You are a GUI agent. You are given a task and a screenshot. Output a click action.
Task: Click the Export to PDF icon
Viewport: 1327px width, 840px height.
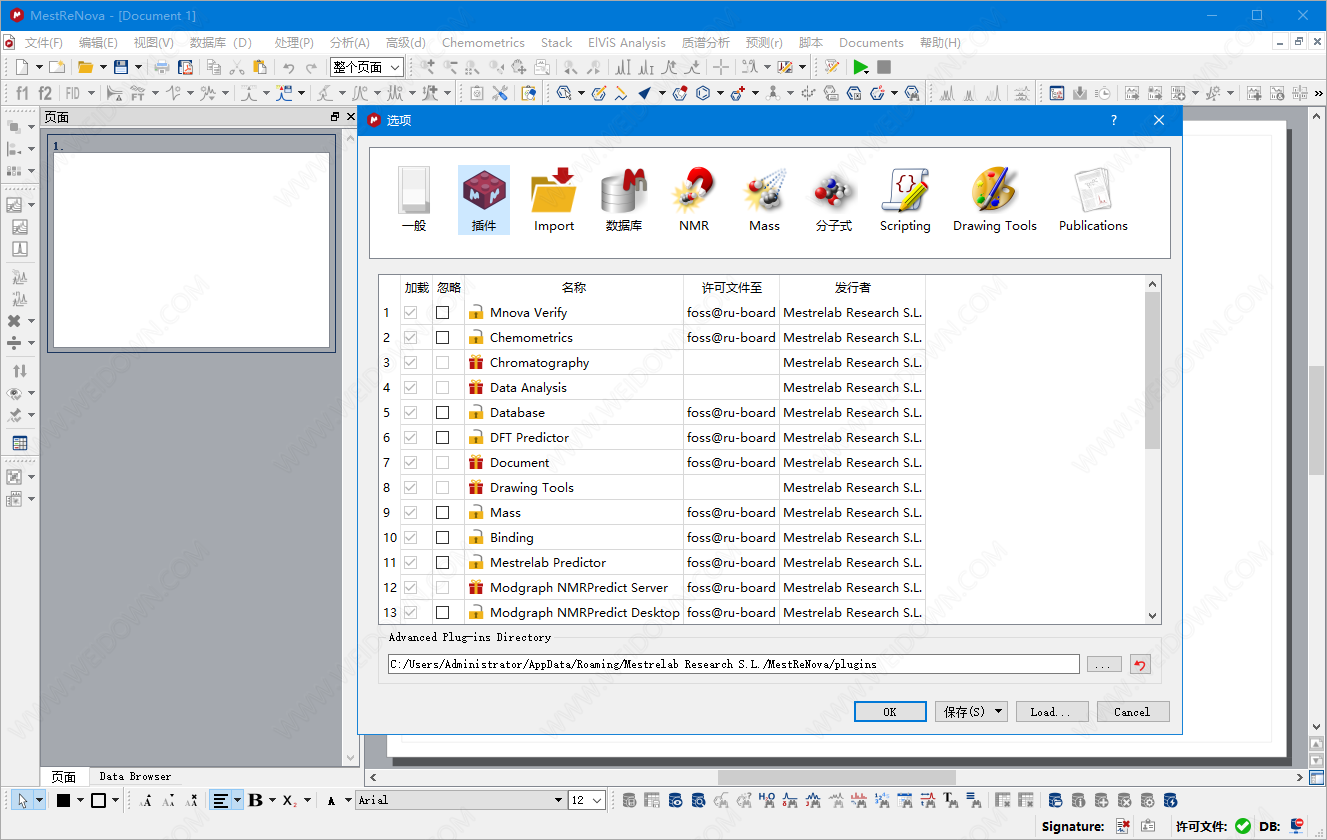[x=185, y=67]
